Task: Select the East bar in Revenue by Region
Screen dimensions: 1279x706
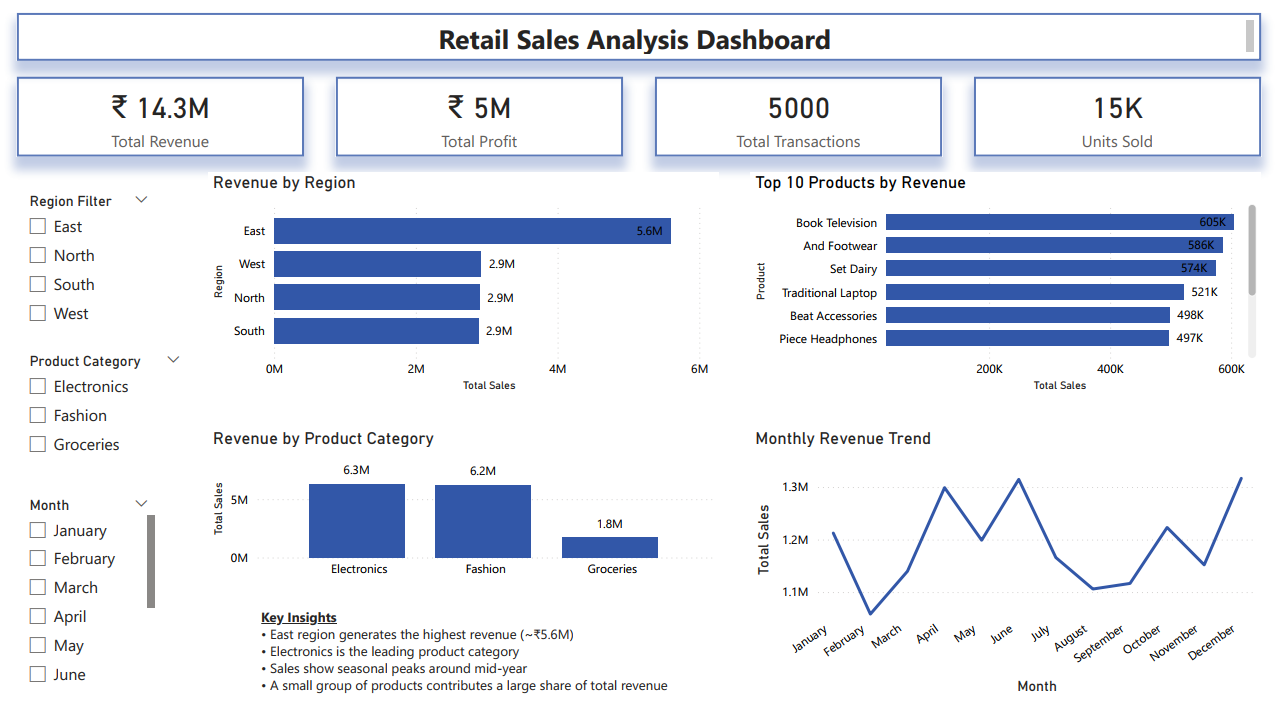Action: point(470,230)
